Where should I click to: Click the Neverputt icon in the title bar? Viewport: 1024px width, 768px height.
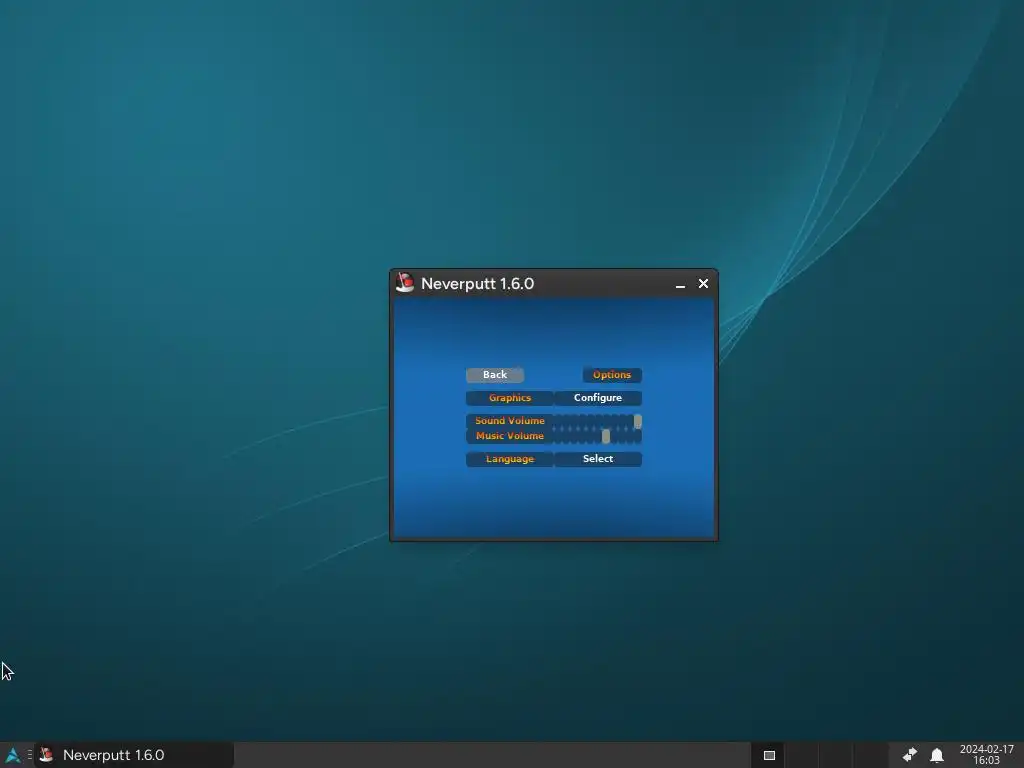[405, 283]
